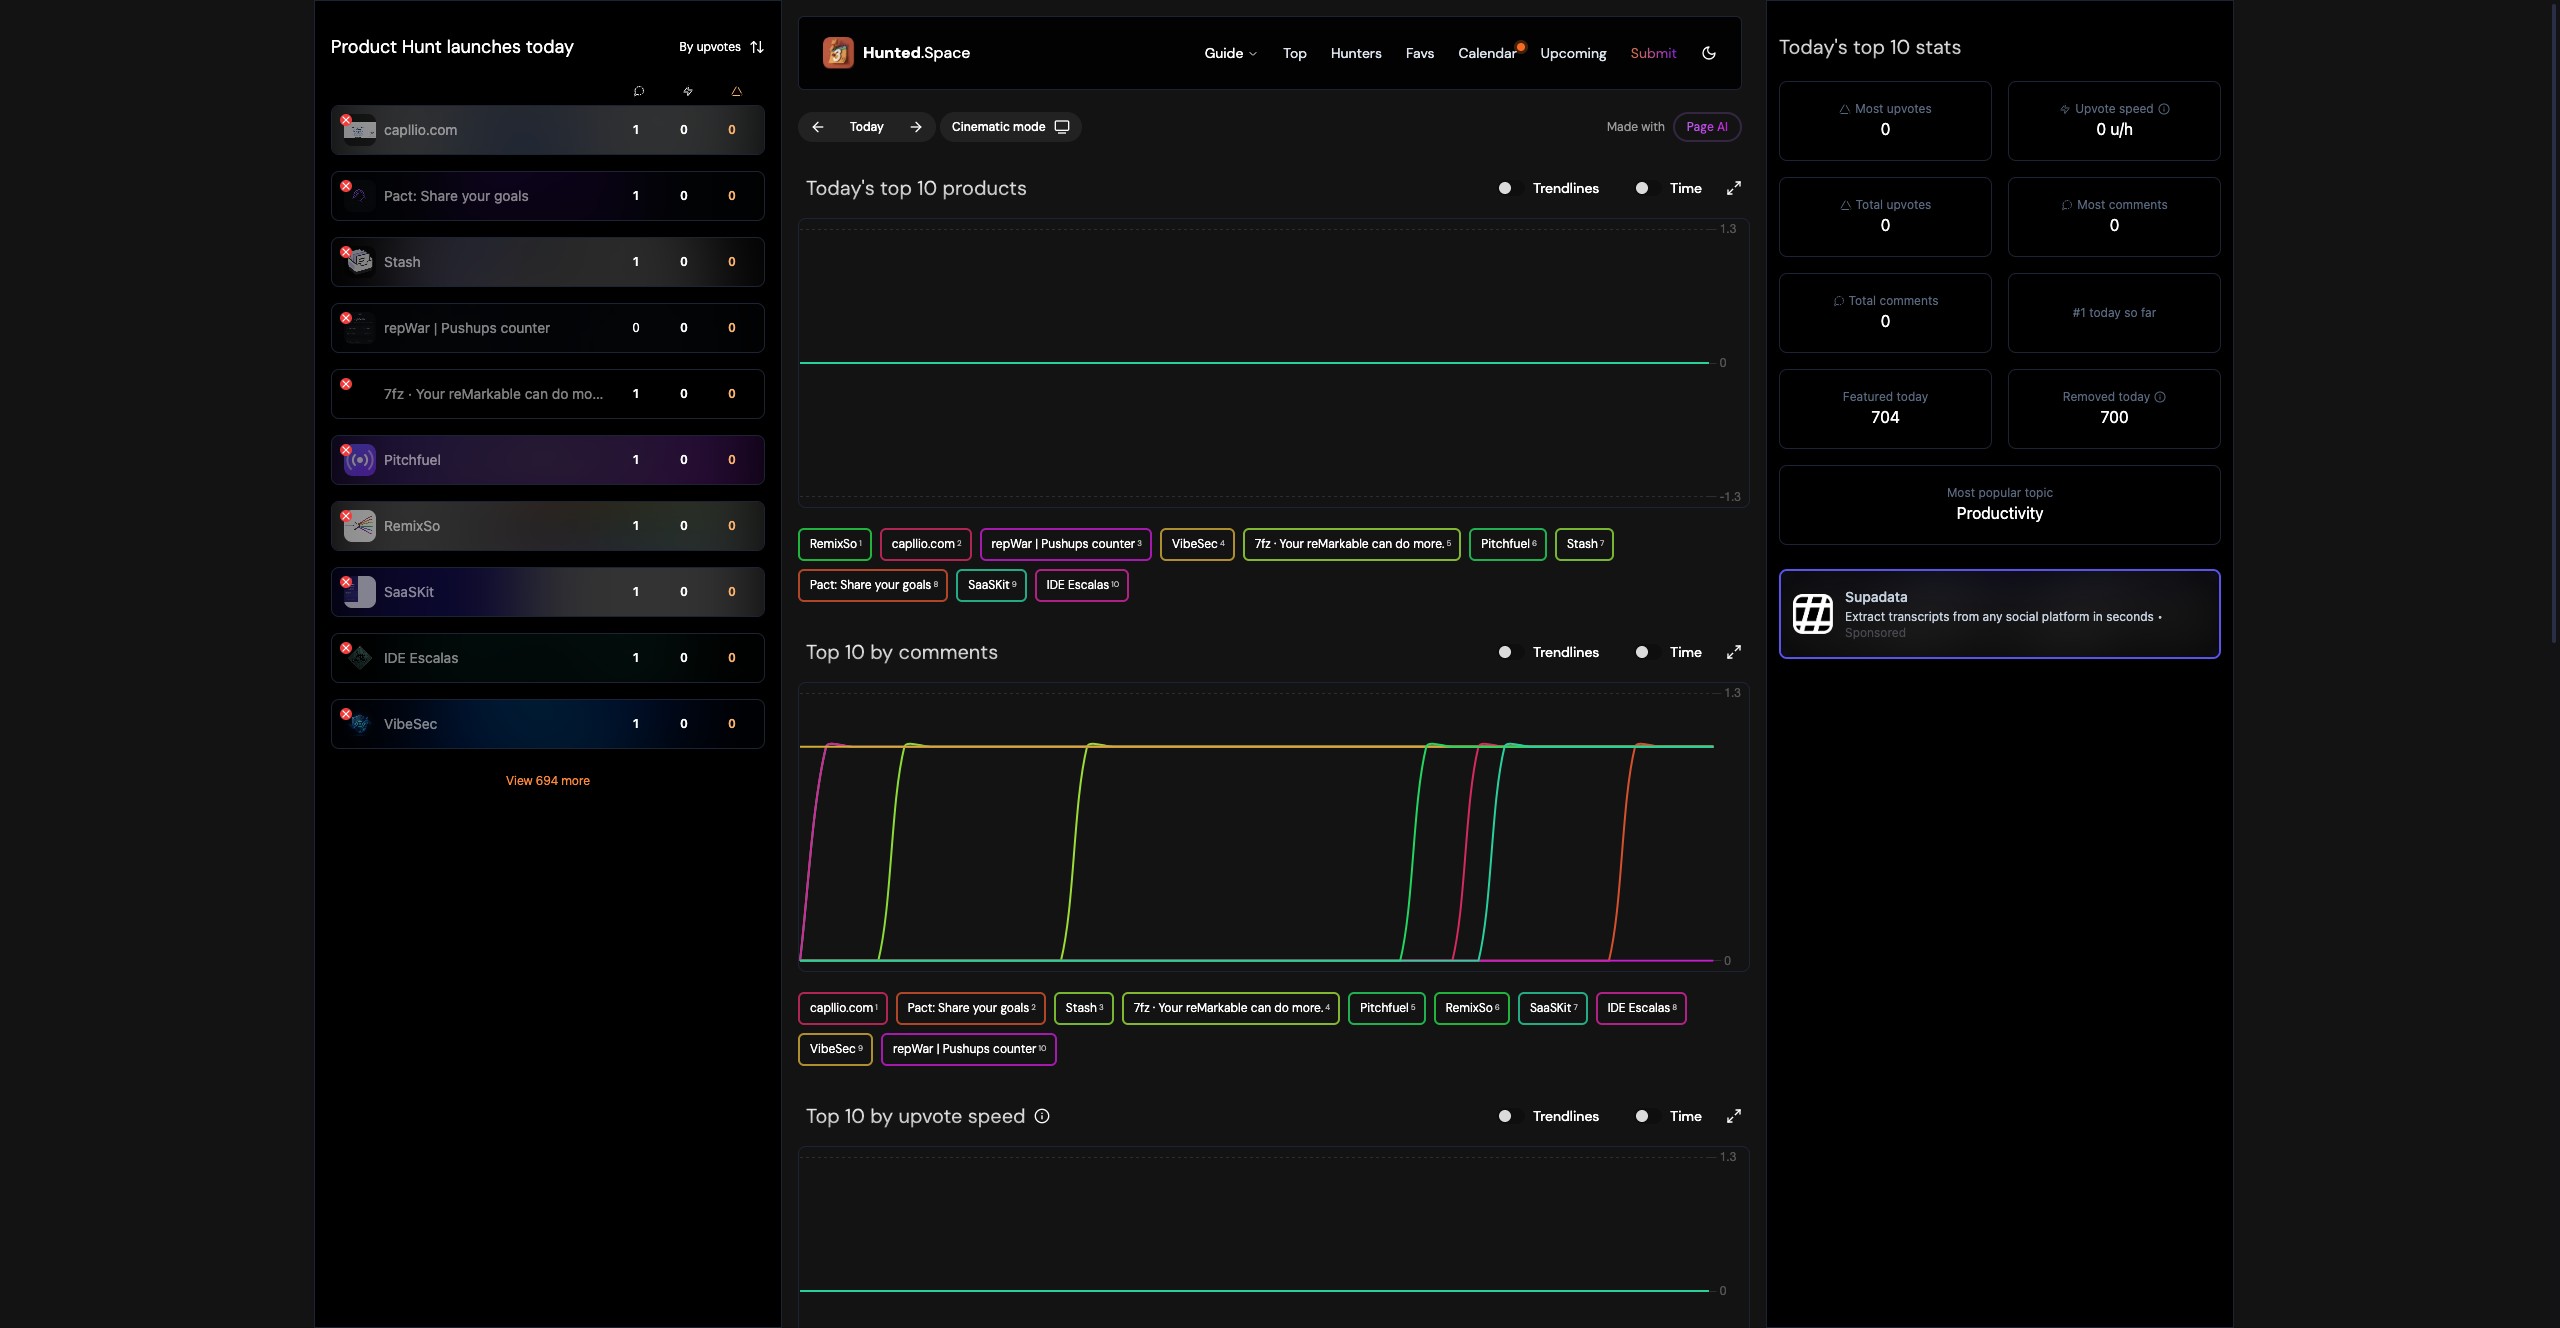The image size is (2560, 1328).
Task: Select the 7fz reMarkable row in launches list
Action: tap(548, 394)
